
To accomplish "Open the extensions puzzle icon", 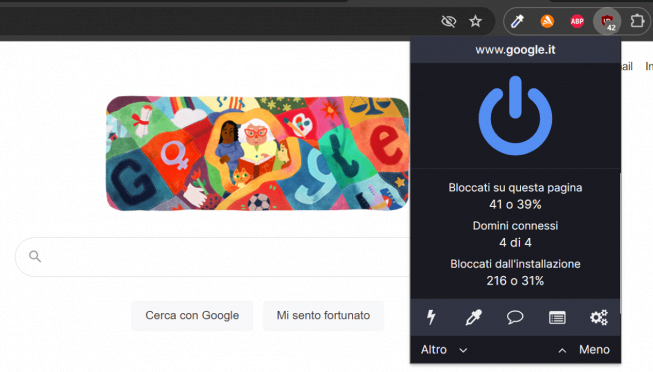I will tap(637, 21).
